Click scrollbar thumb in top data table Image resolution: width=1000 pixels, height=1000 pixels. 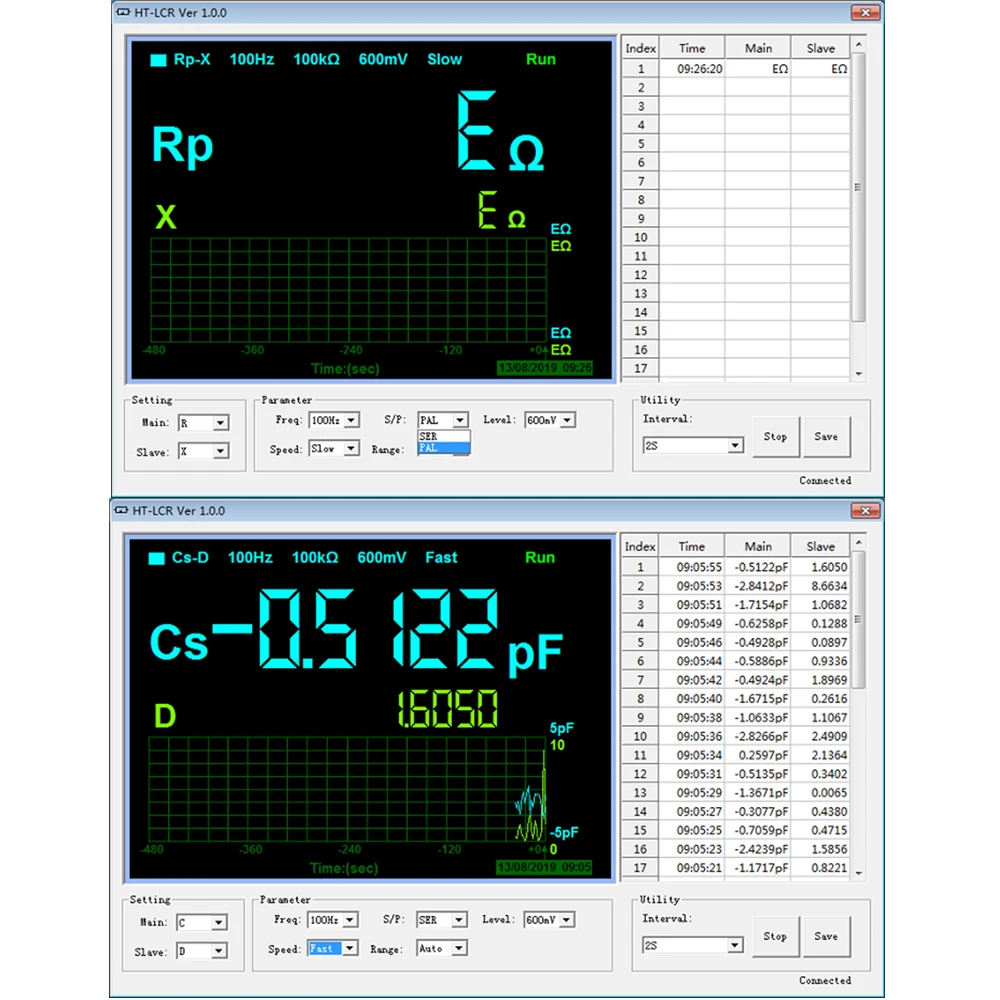click(859, 188)
